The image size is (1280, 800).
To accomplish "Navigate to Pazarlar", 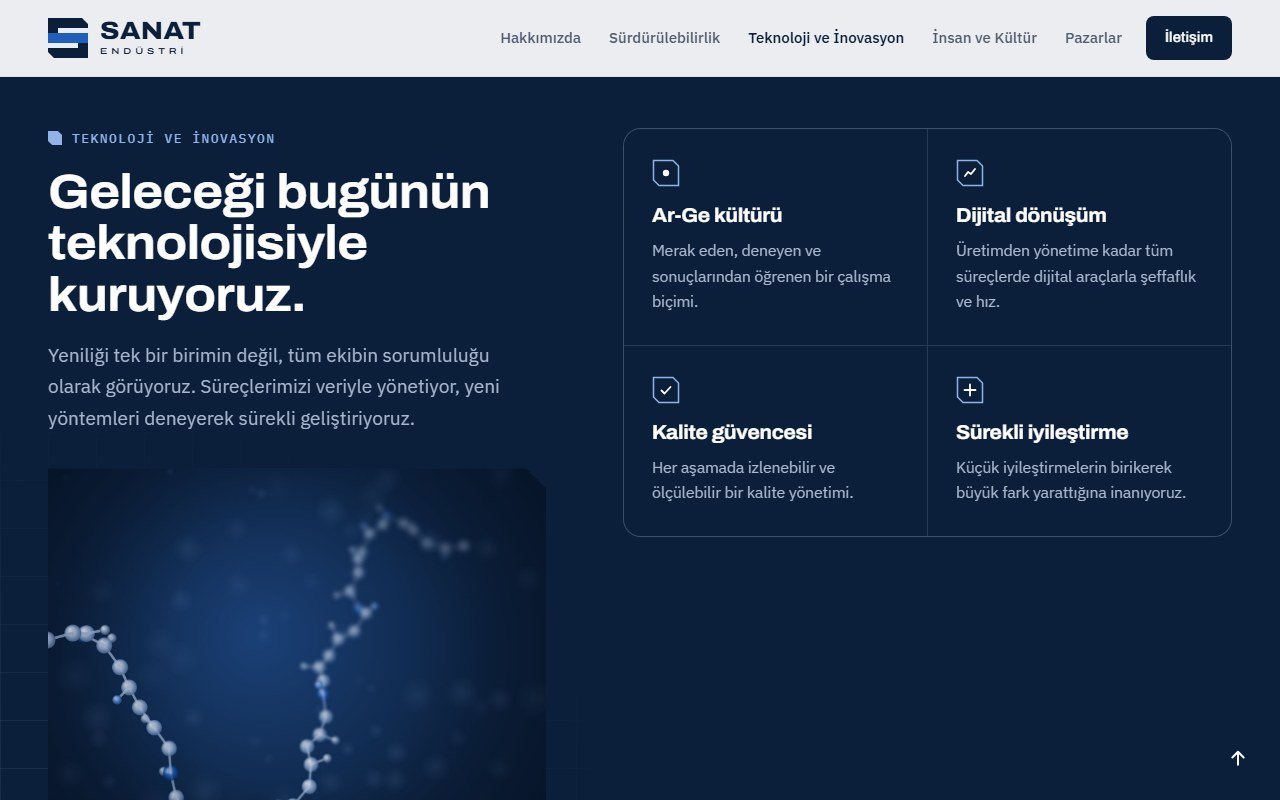I will pyautogui.click(x=1093, y=38).
